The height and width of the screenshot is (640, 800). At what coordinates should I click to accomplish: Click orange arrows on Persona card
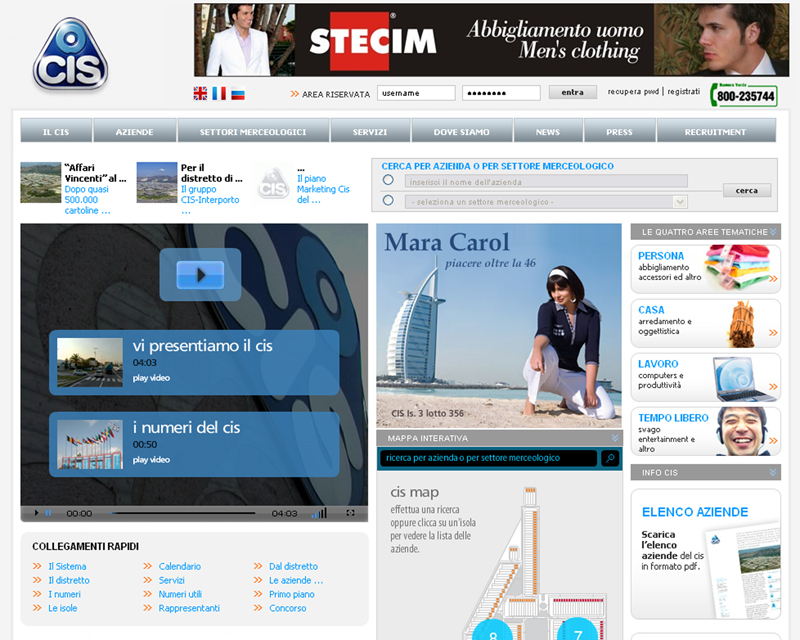click(773, 279)
